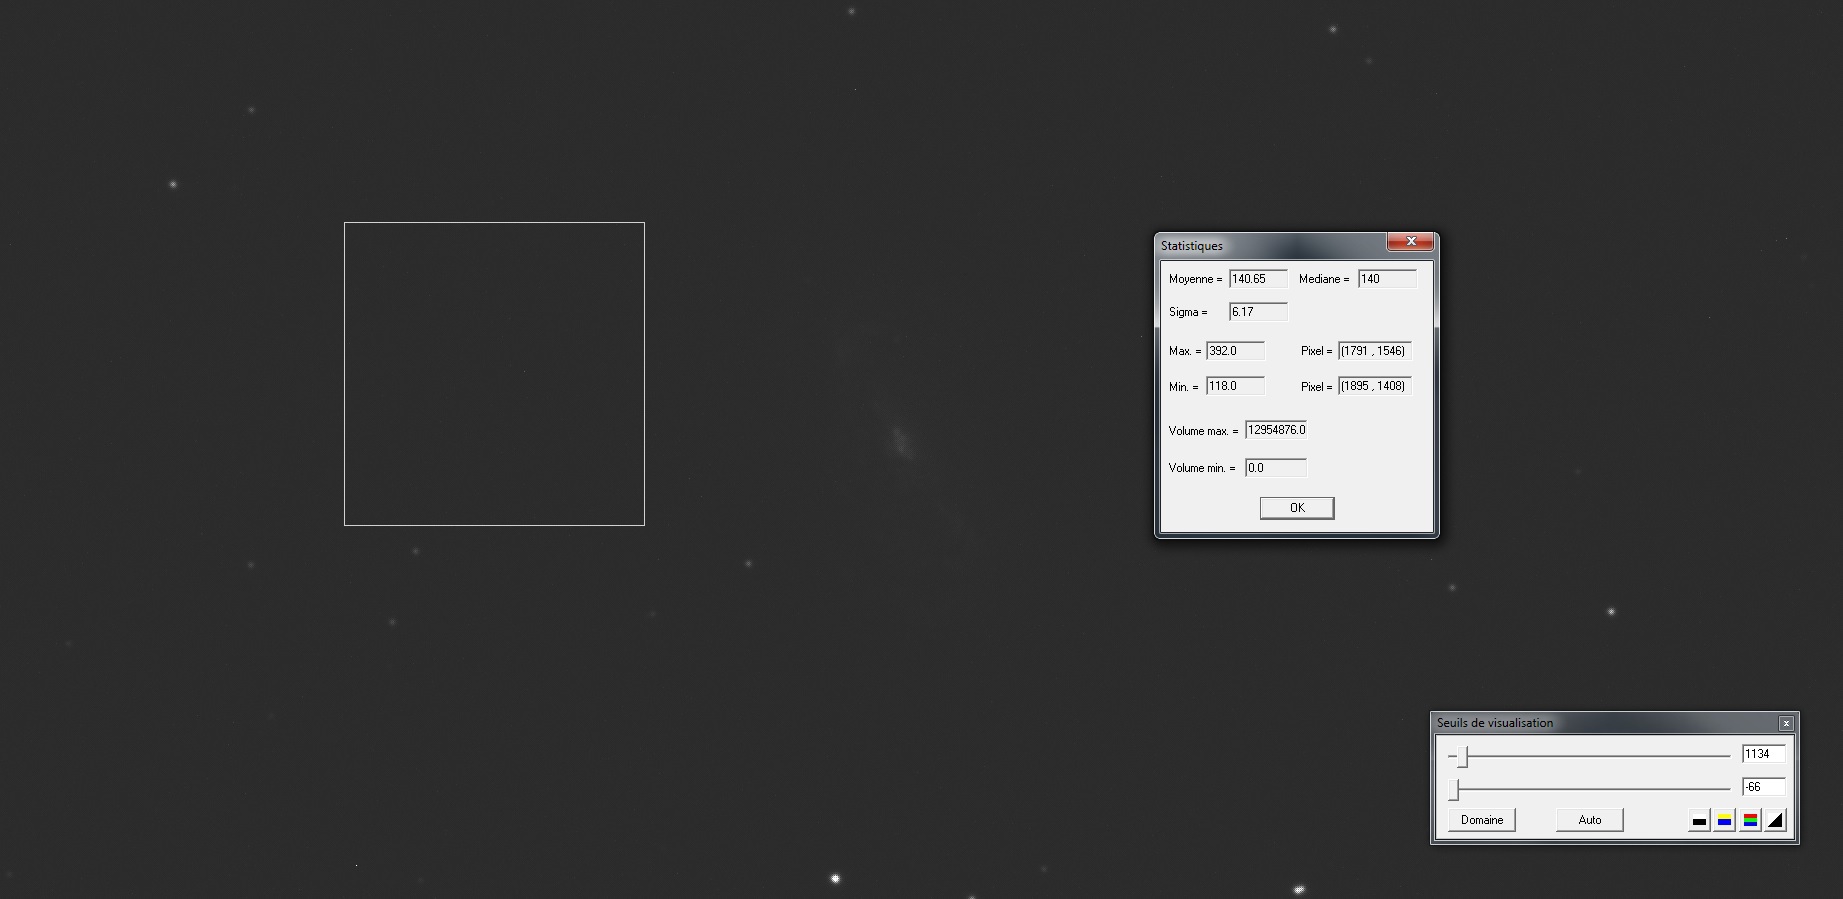Click the 'Sigma =' label
Screen dimensions: 1843x899
(1188, 312)
